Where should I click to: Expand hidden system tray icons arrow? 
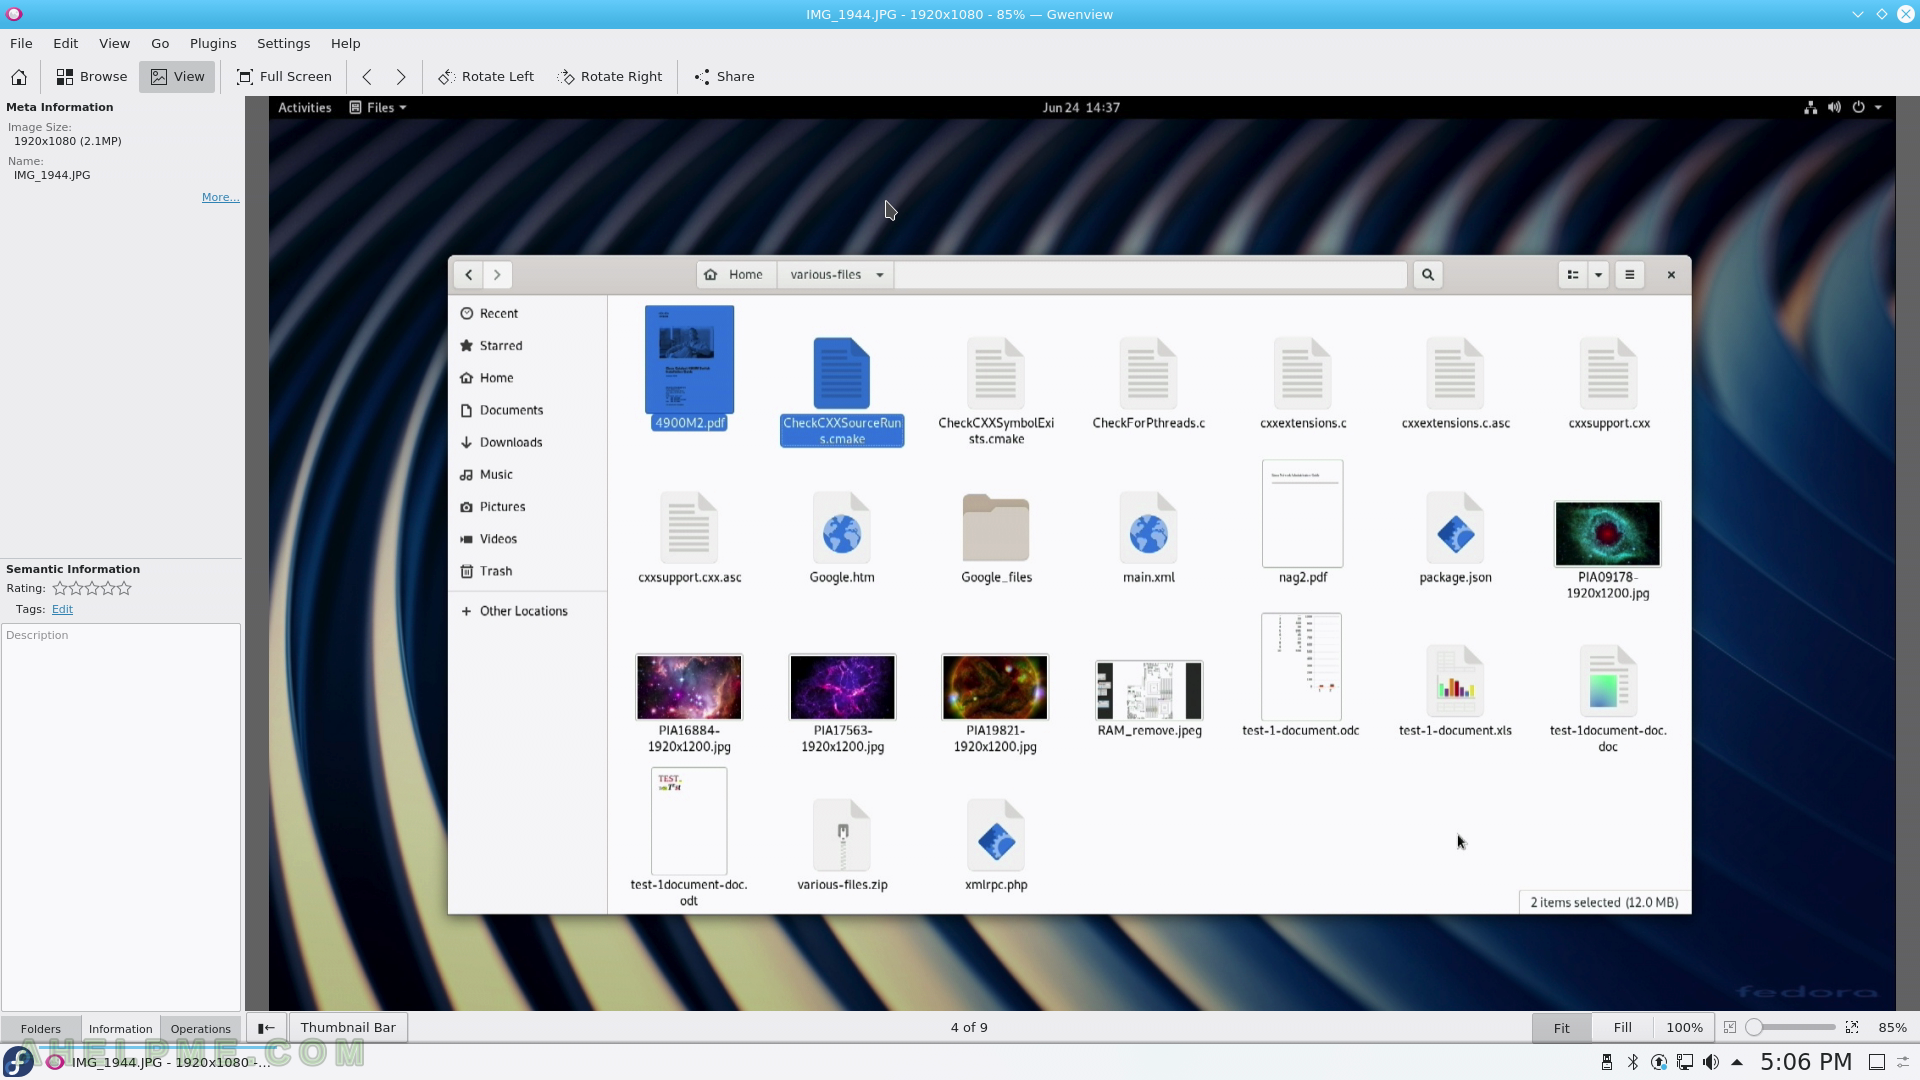pyautogui.click(x=1737, y=1063)
